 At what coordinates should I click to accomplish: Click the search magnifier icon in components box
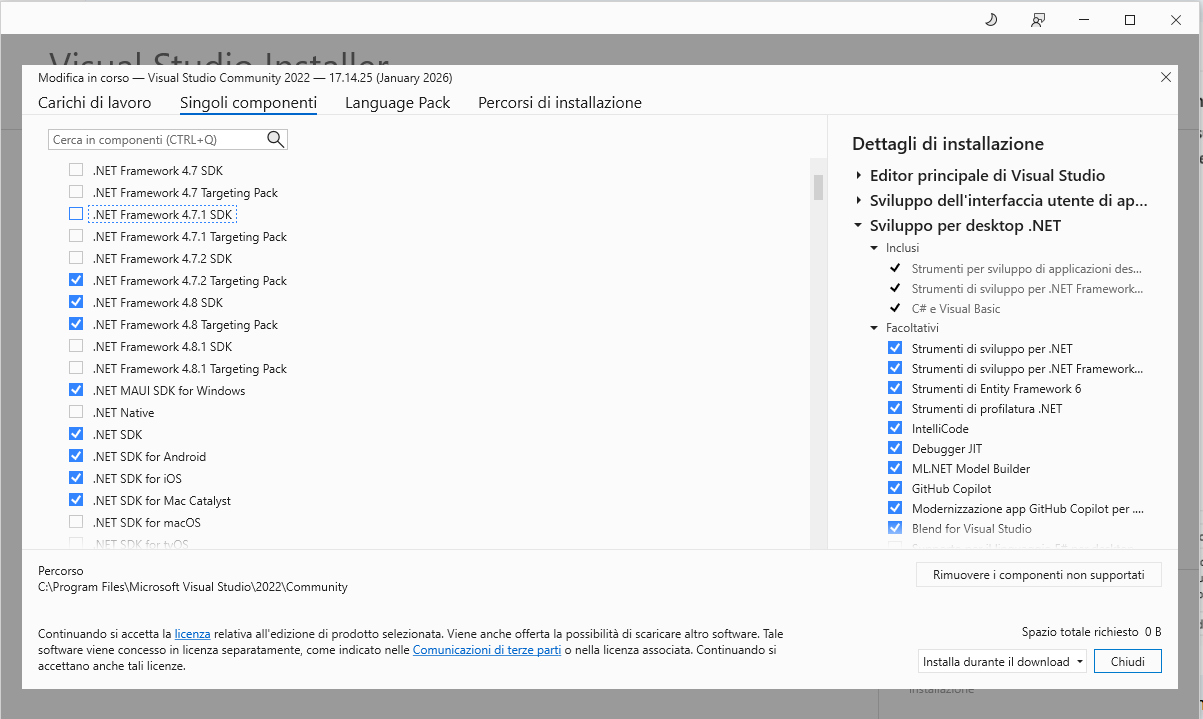pos(275,139)
